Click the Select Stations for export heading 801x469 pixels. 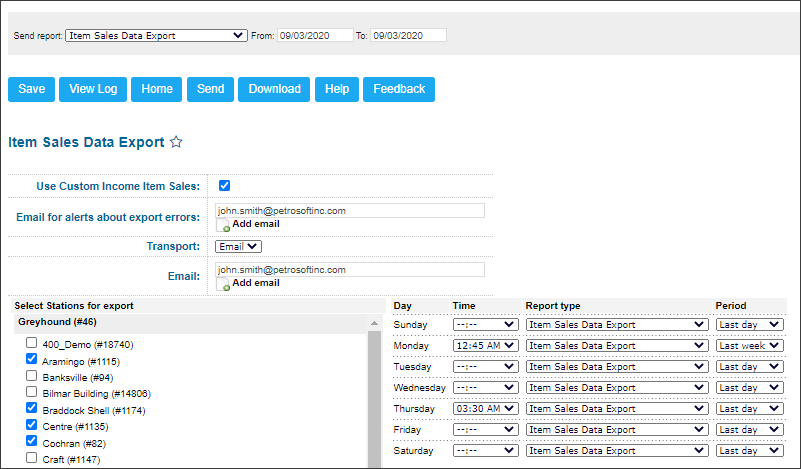(x=74, y=306)
